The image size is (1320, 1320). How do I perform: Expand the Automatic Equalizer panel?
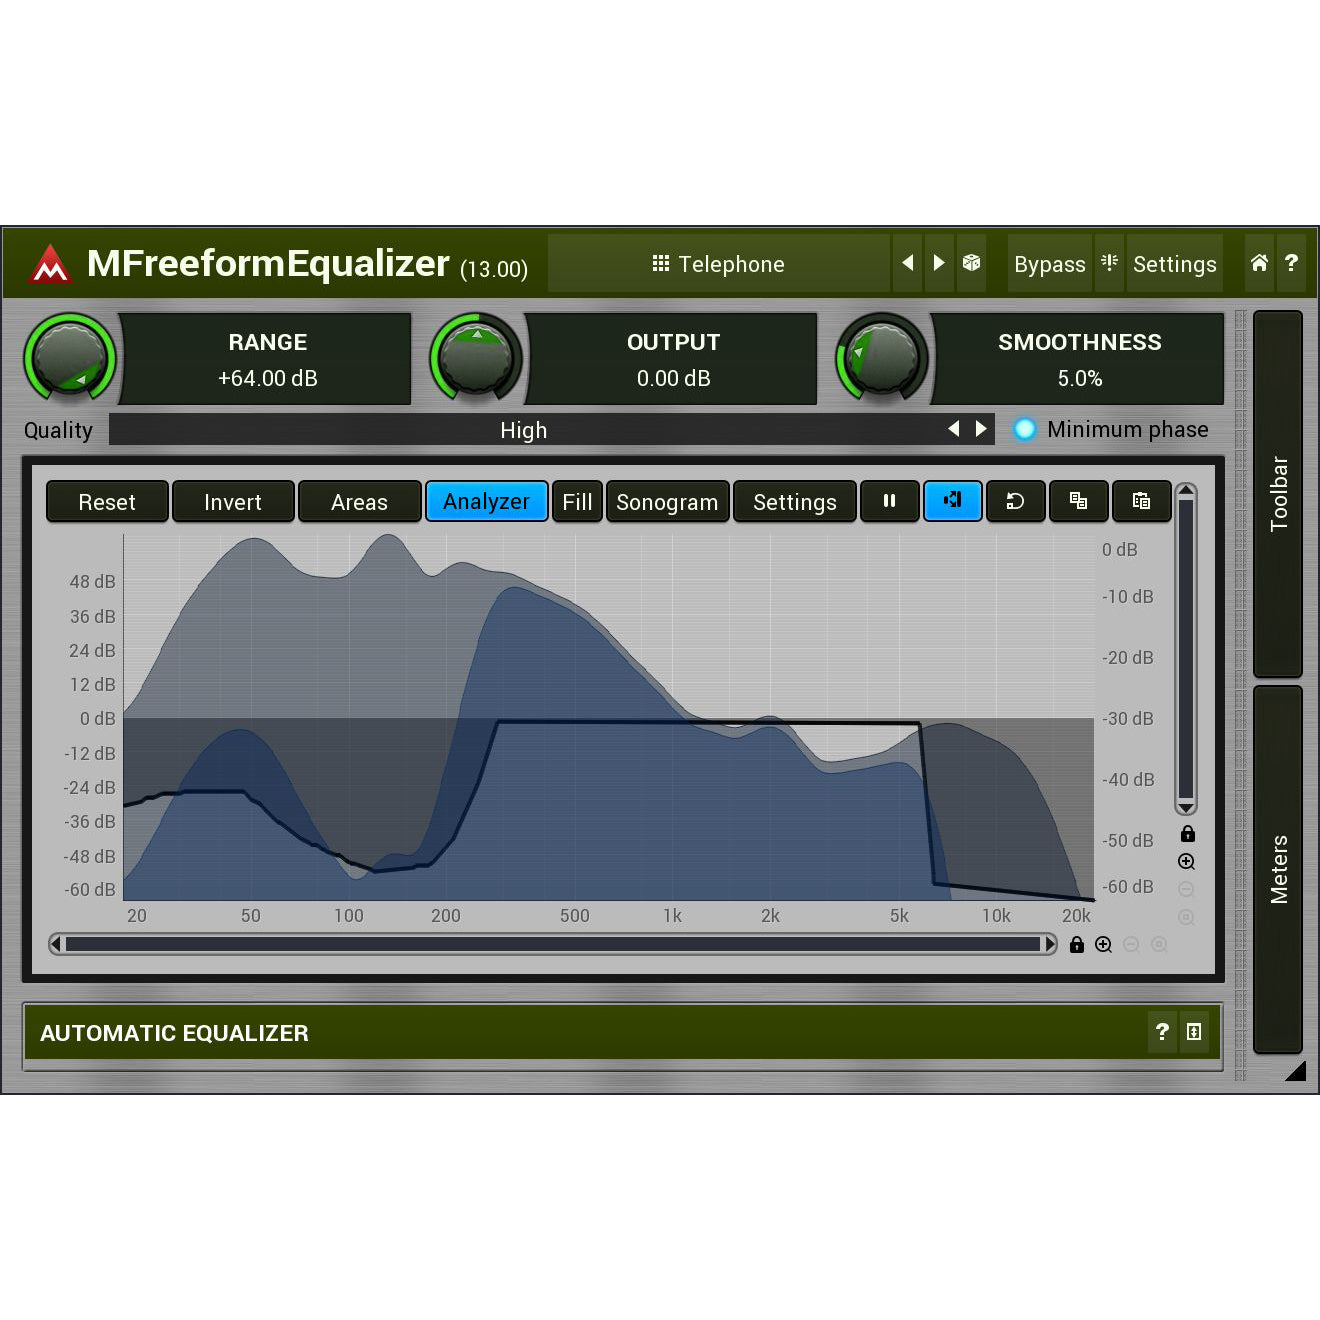pyautogui.click(x=1194, y=1032)
